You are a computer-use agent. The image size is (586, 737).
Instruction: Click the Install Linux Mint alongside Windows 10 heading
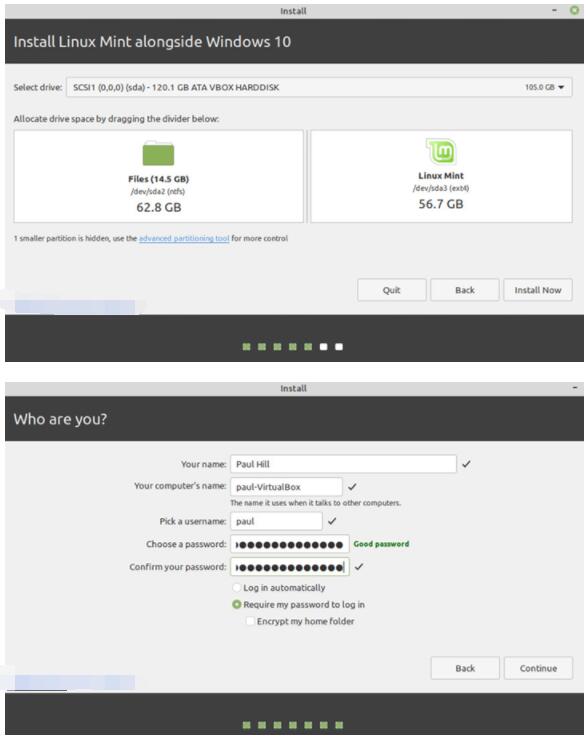(152, 41)
